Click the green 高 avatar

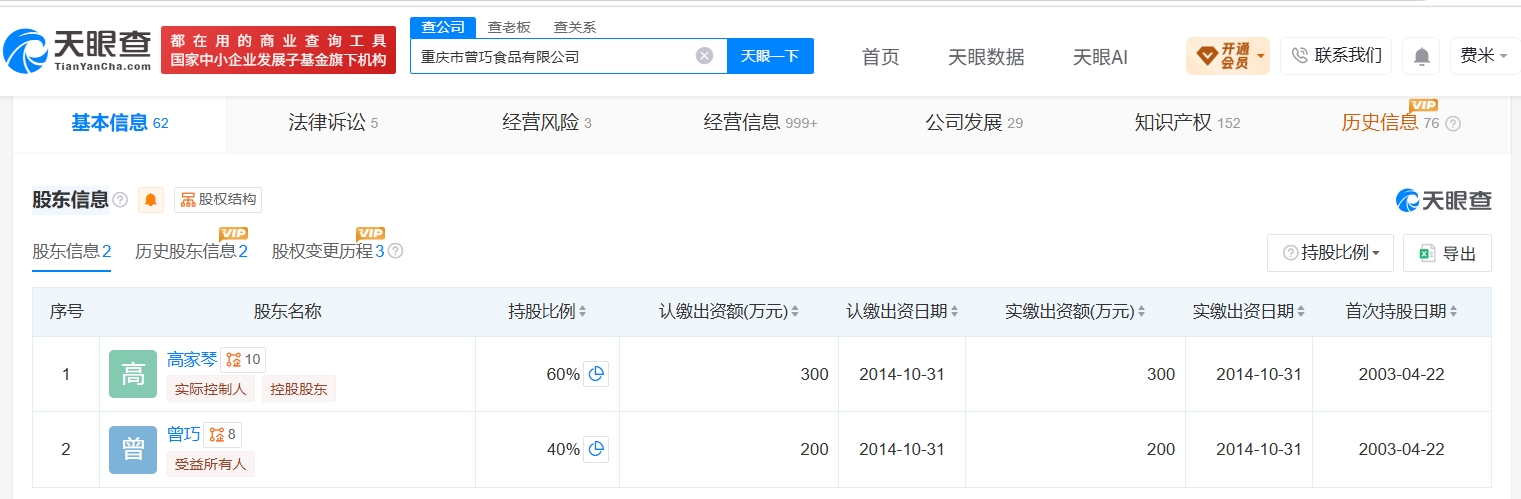(133, 374)
